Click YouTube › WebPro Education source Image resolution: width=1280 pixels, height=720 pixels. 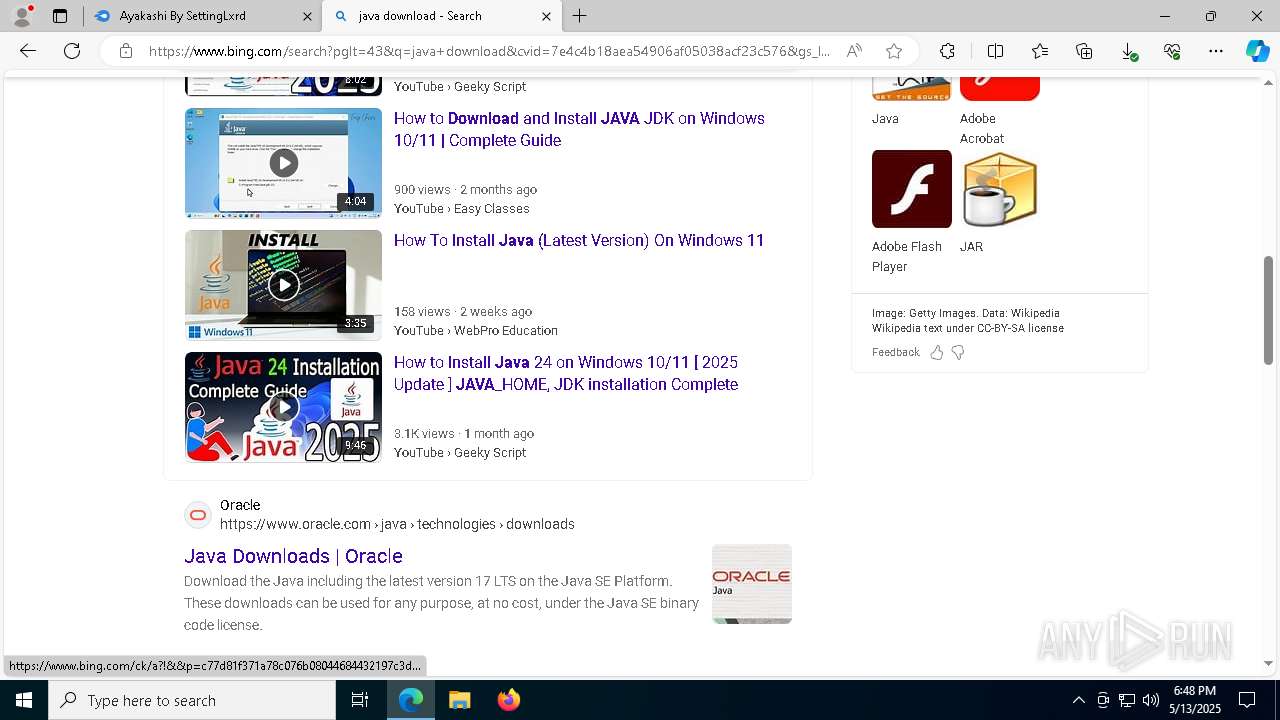(476, 330)
